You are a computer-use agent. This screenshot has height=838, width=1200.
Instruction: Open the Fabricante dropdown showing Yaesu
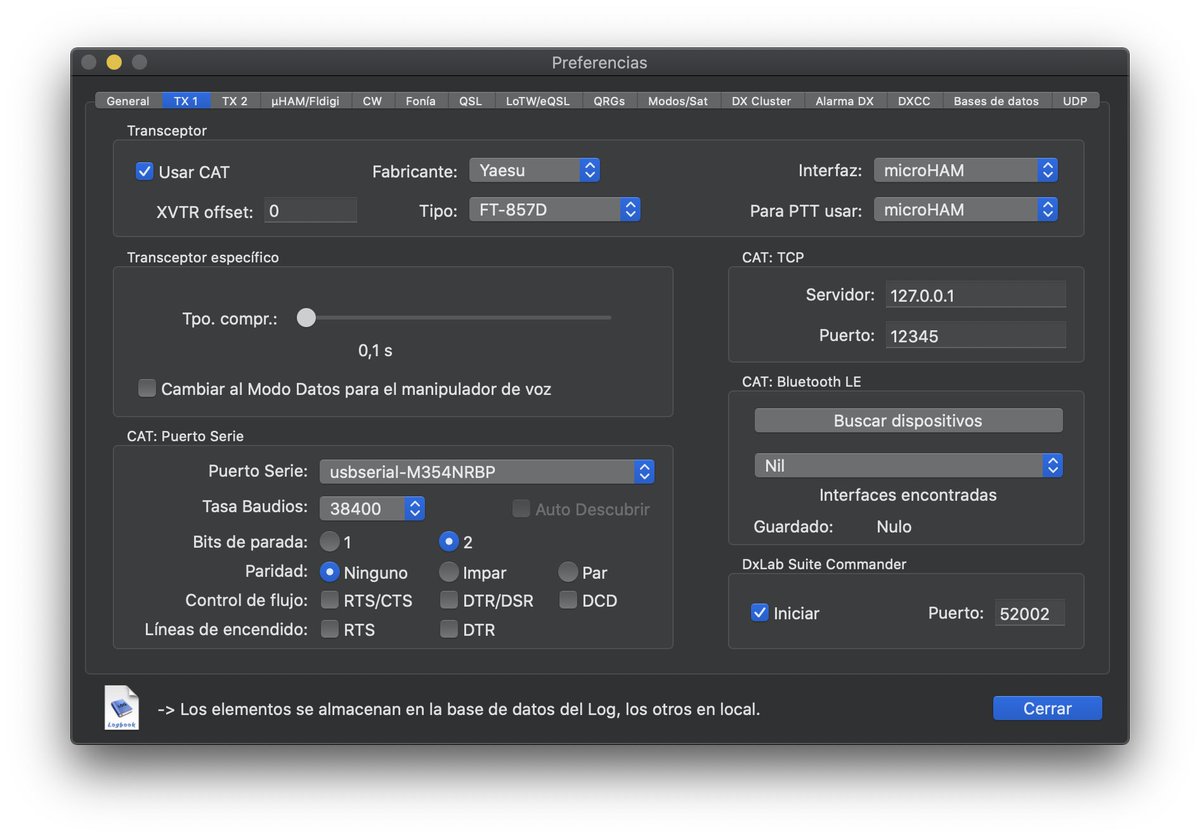(x=534, y=170)
